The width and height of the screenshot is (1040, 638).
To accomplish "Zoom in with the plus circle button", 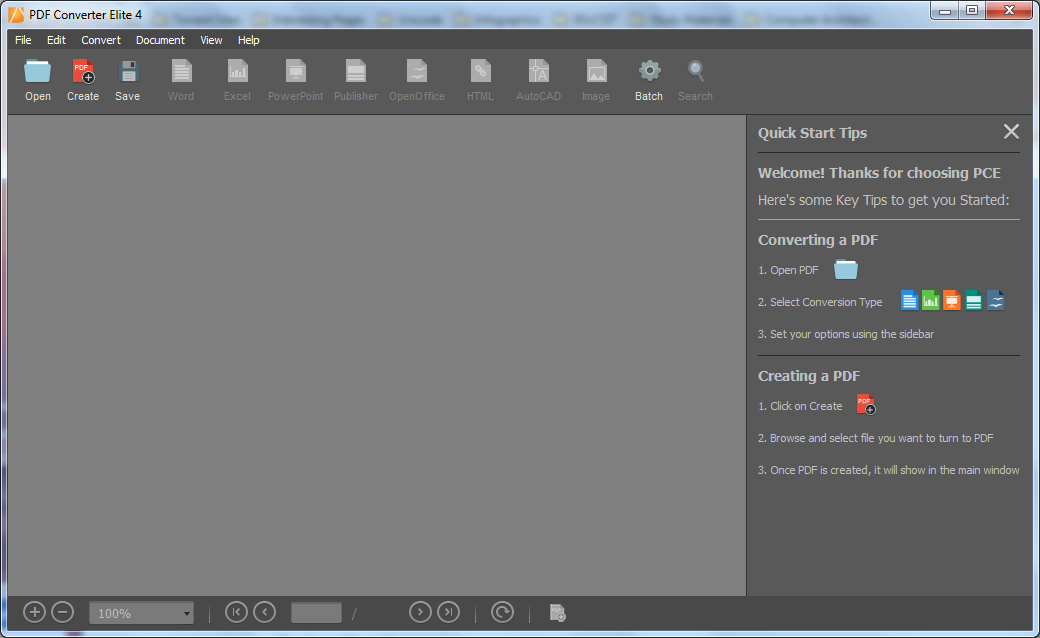I will pyautogui.click(x=34, y=612).
